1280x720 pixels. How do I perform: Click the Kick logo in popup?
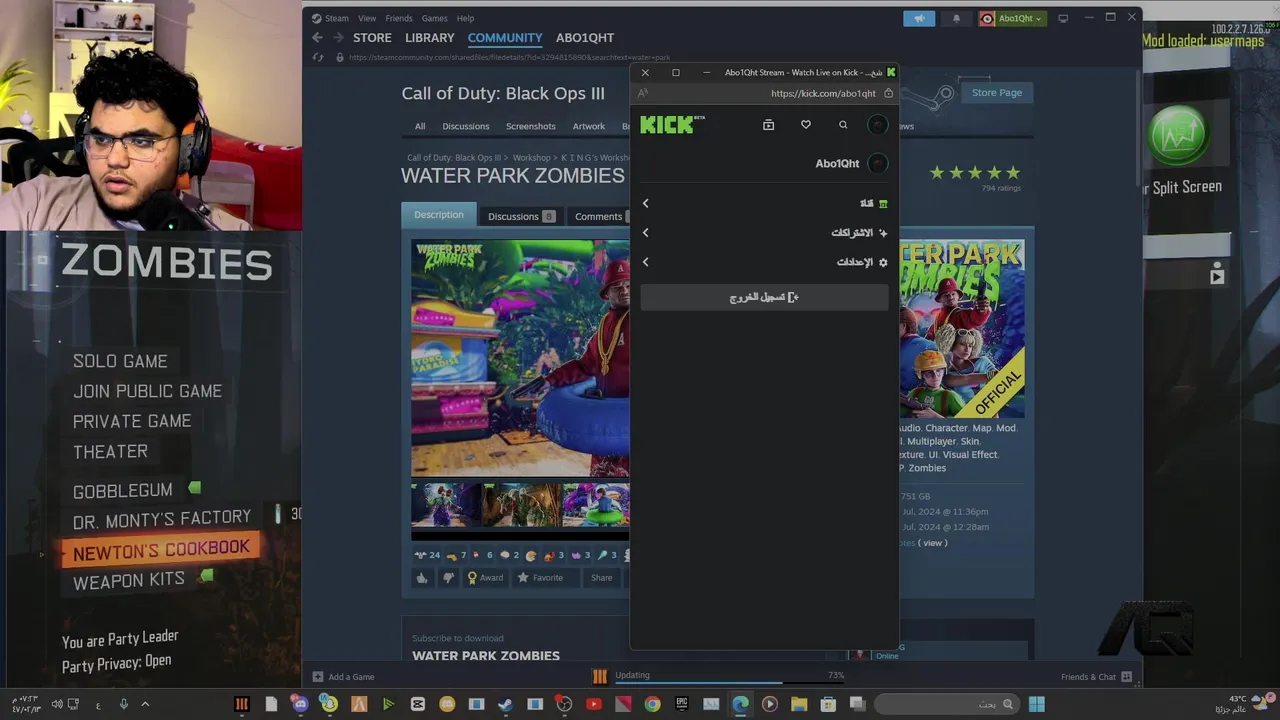pos(672,124)
